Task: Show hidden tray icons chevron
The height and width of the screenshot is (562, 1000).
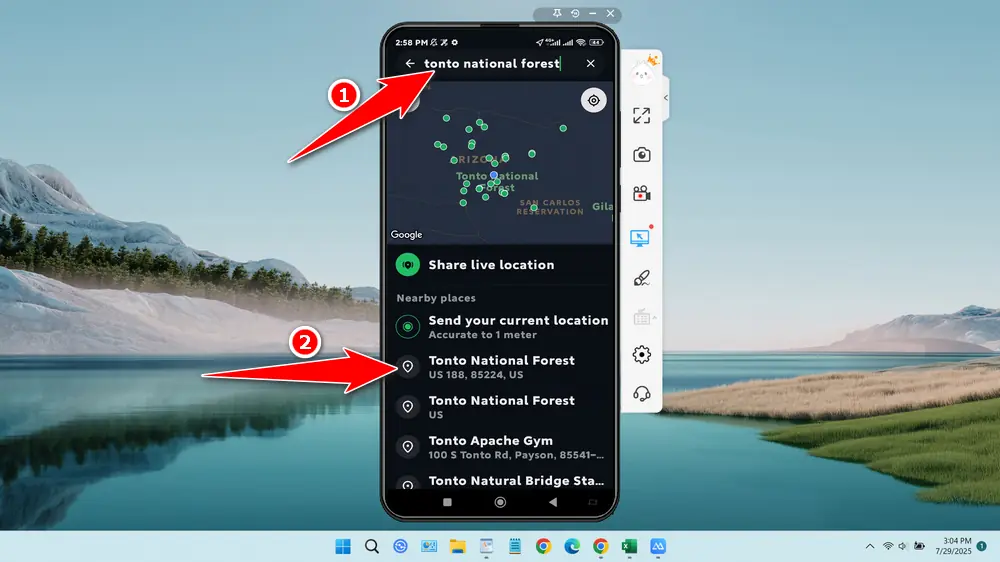Action: [870, 546]
